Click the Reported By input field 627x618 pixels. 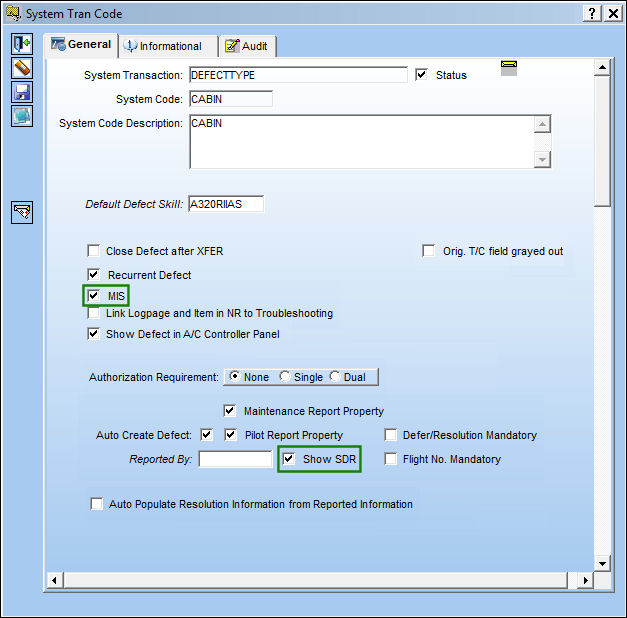coord(236,459)
